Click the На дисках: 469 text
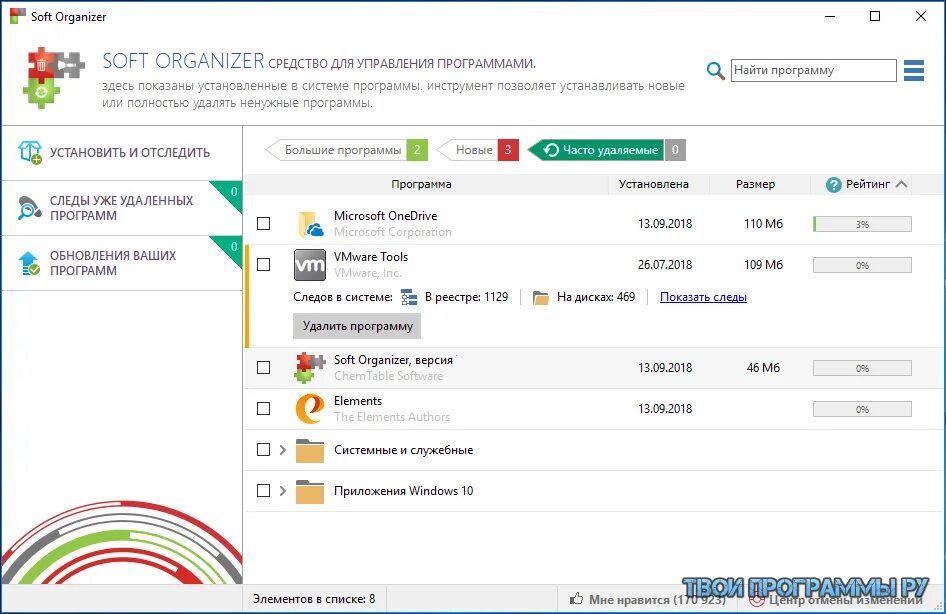Screen dimensions: 946x614 coord(595,297)
